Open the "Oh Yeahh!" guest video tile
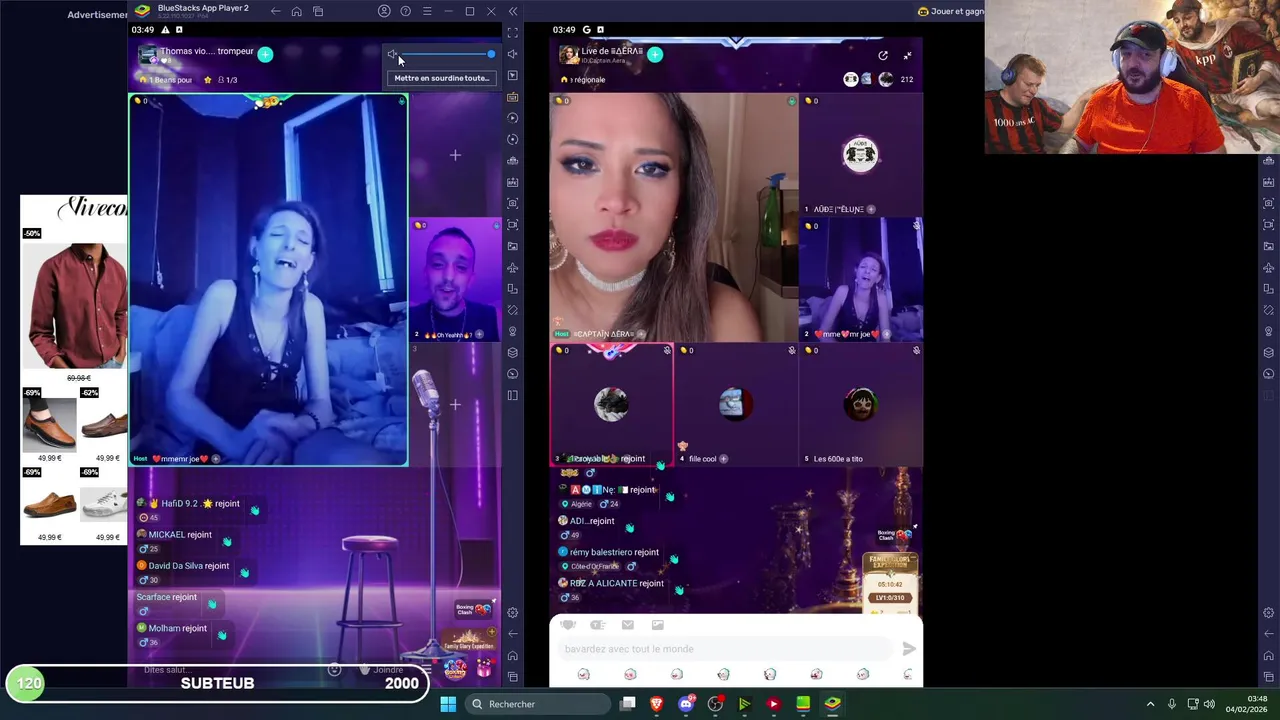 [455, 279]
